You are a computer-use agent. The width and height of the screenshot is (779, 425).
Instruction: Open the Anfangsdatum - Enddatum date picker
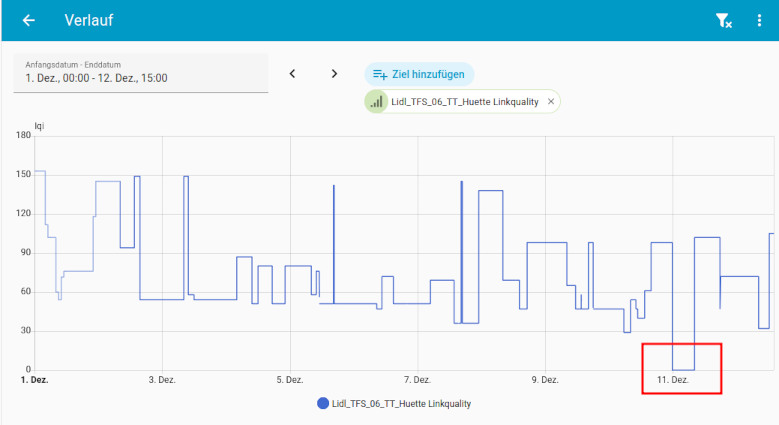click(140, 72)
